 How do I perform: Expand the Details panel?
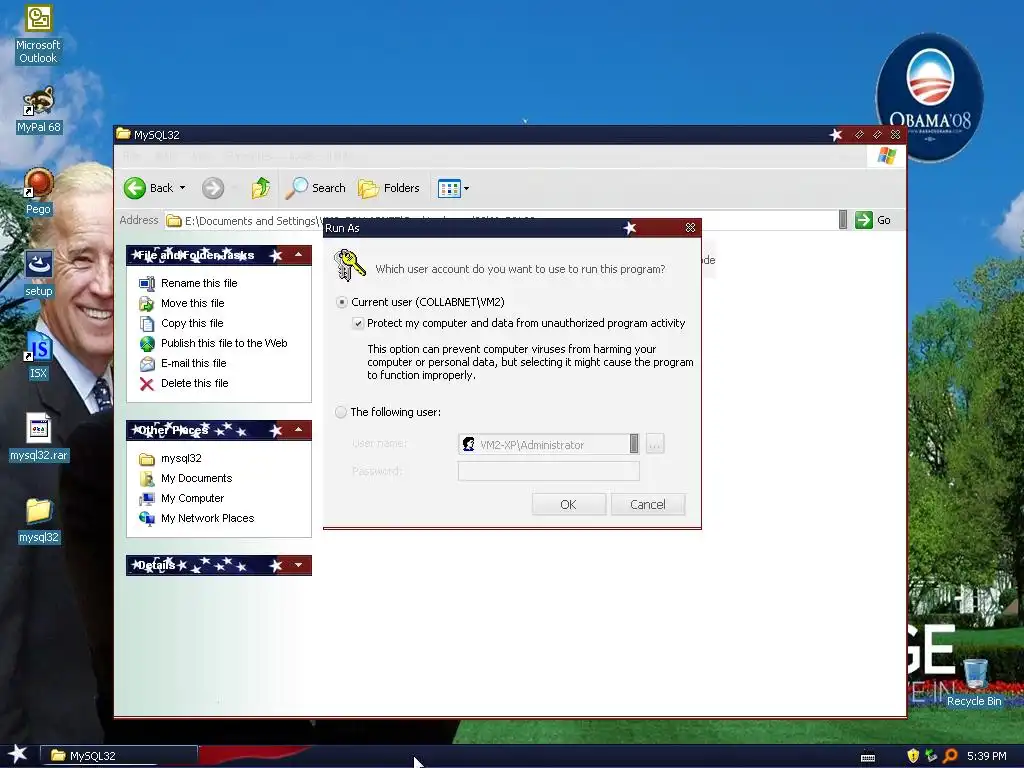click(x=298, y=565)
